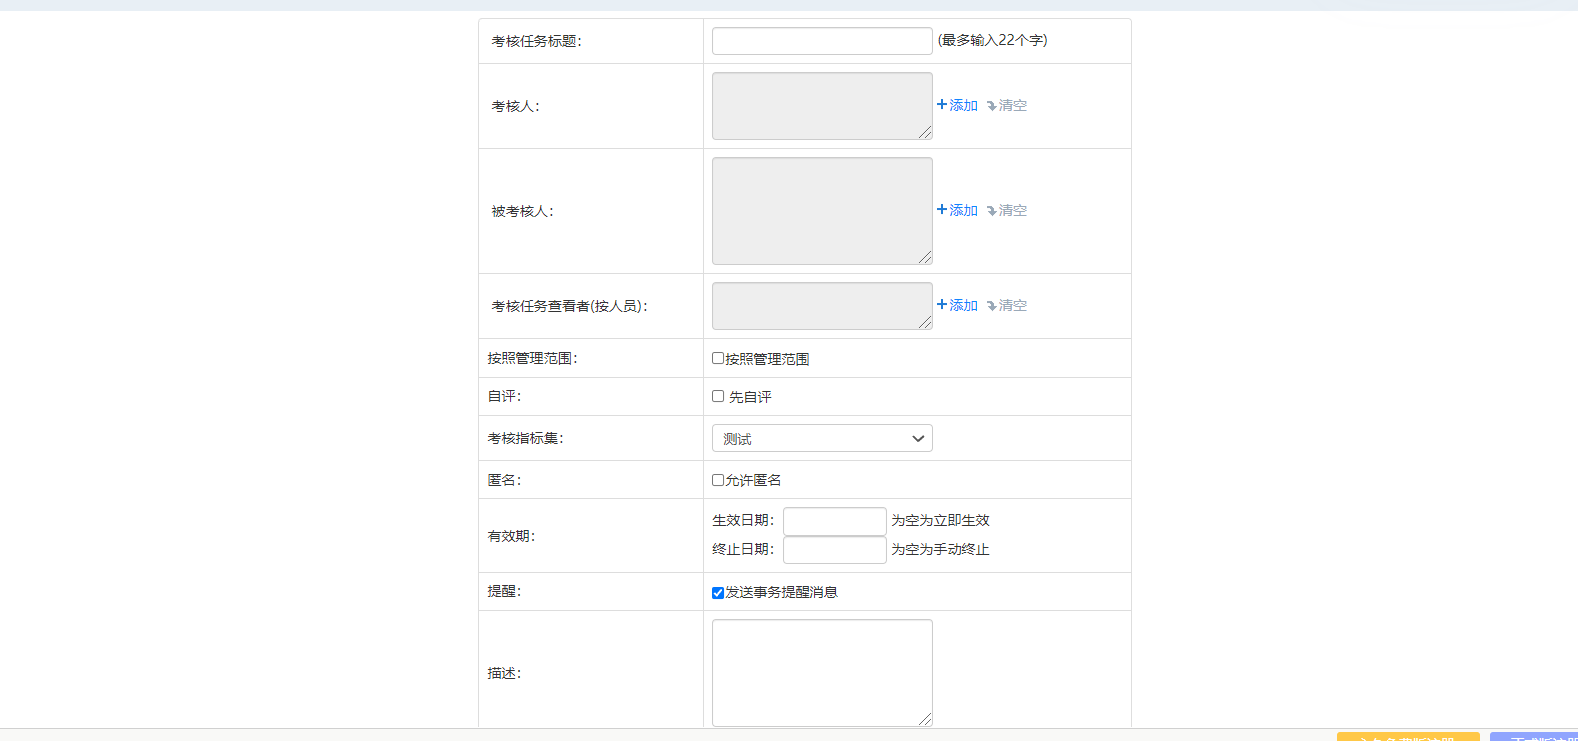Image resolution: width=1578 pixels, height=741 pixels.
Task: Open the 考核指标集 dropdown showing 测试
Action: pyautogui.click(x=822, y=438)
